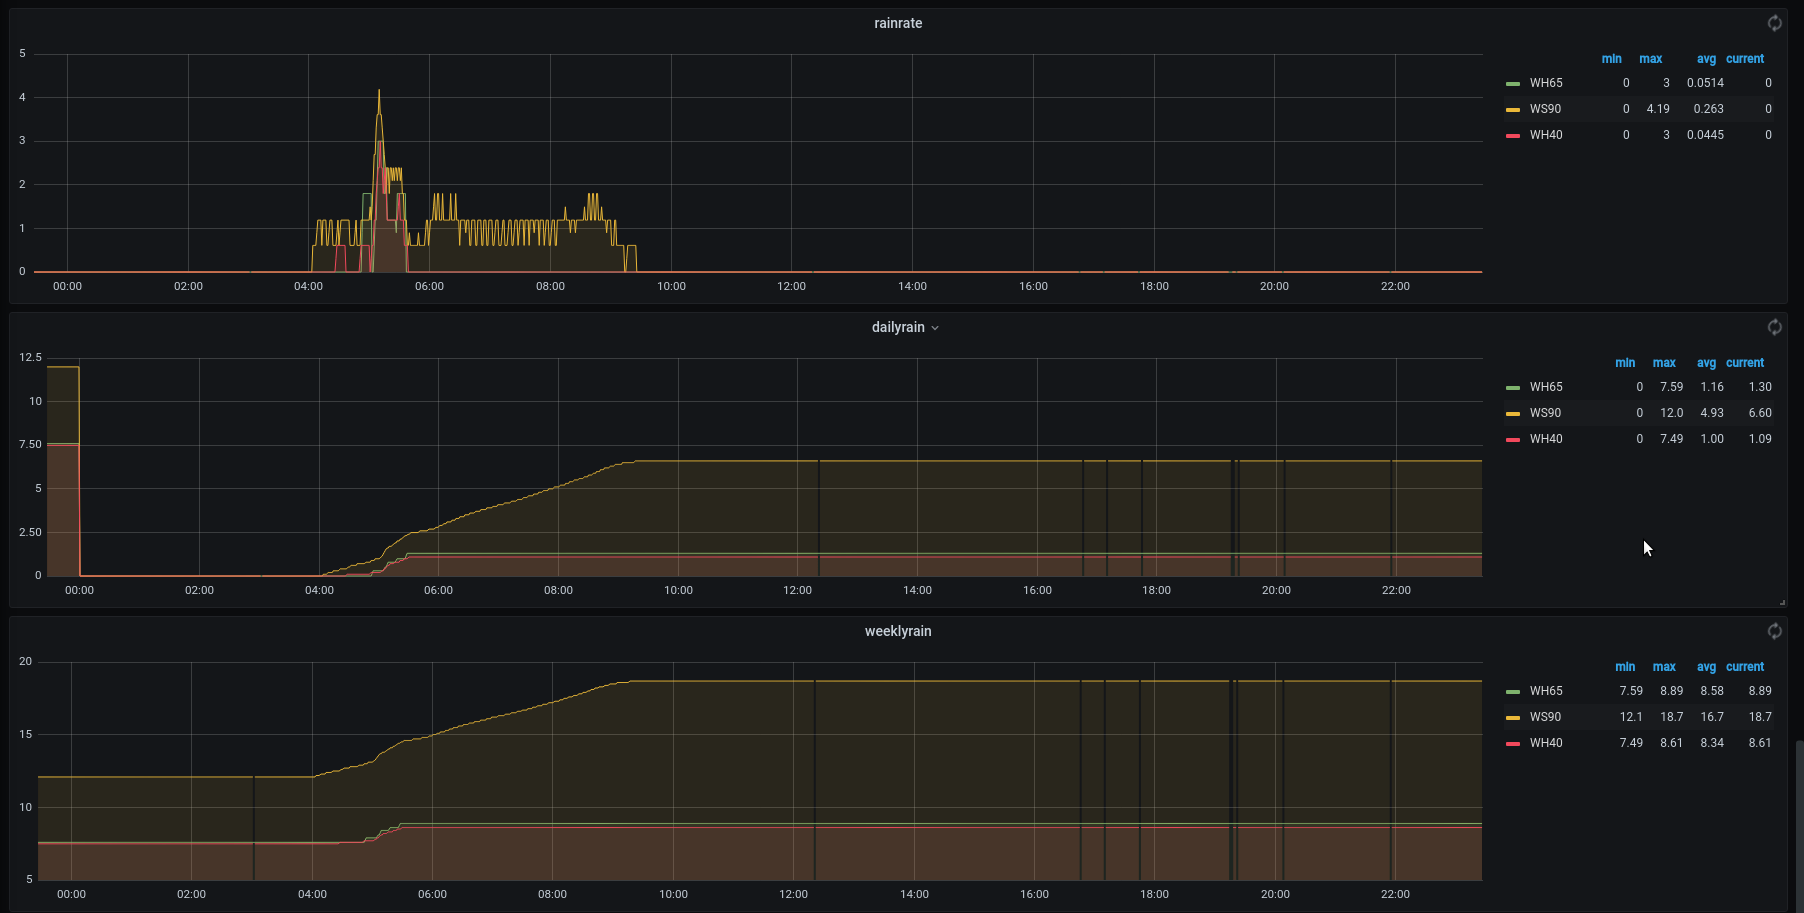Open color picker for WH40 in weeklyrain legend
1804x913 pixels.
coord(1513,743)
